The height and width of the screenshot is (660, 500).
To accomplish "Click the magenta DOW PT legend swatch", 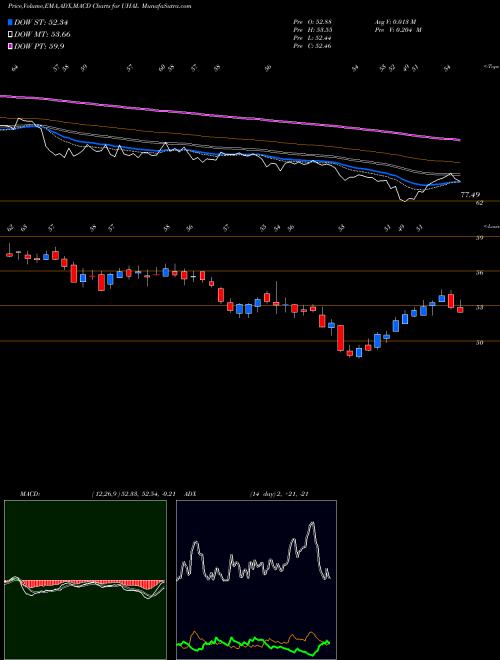I will coord(10,46).
